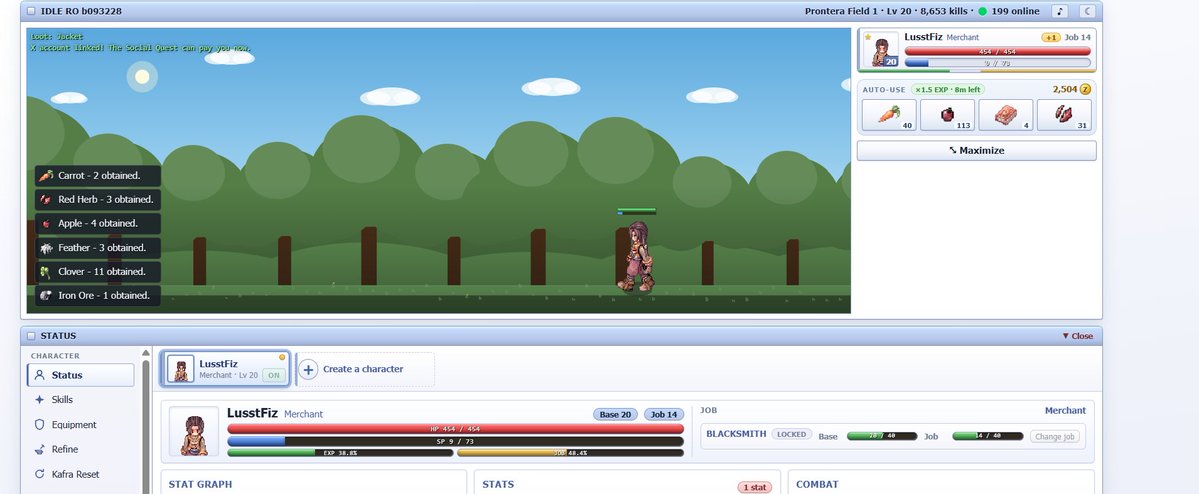Click the red HP 454 / 454 bar
The image size is (1199, 494).
point(455,429)
